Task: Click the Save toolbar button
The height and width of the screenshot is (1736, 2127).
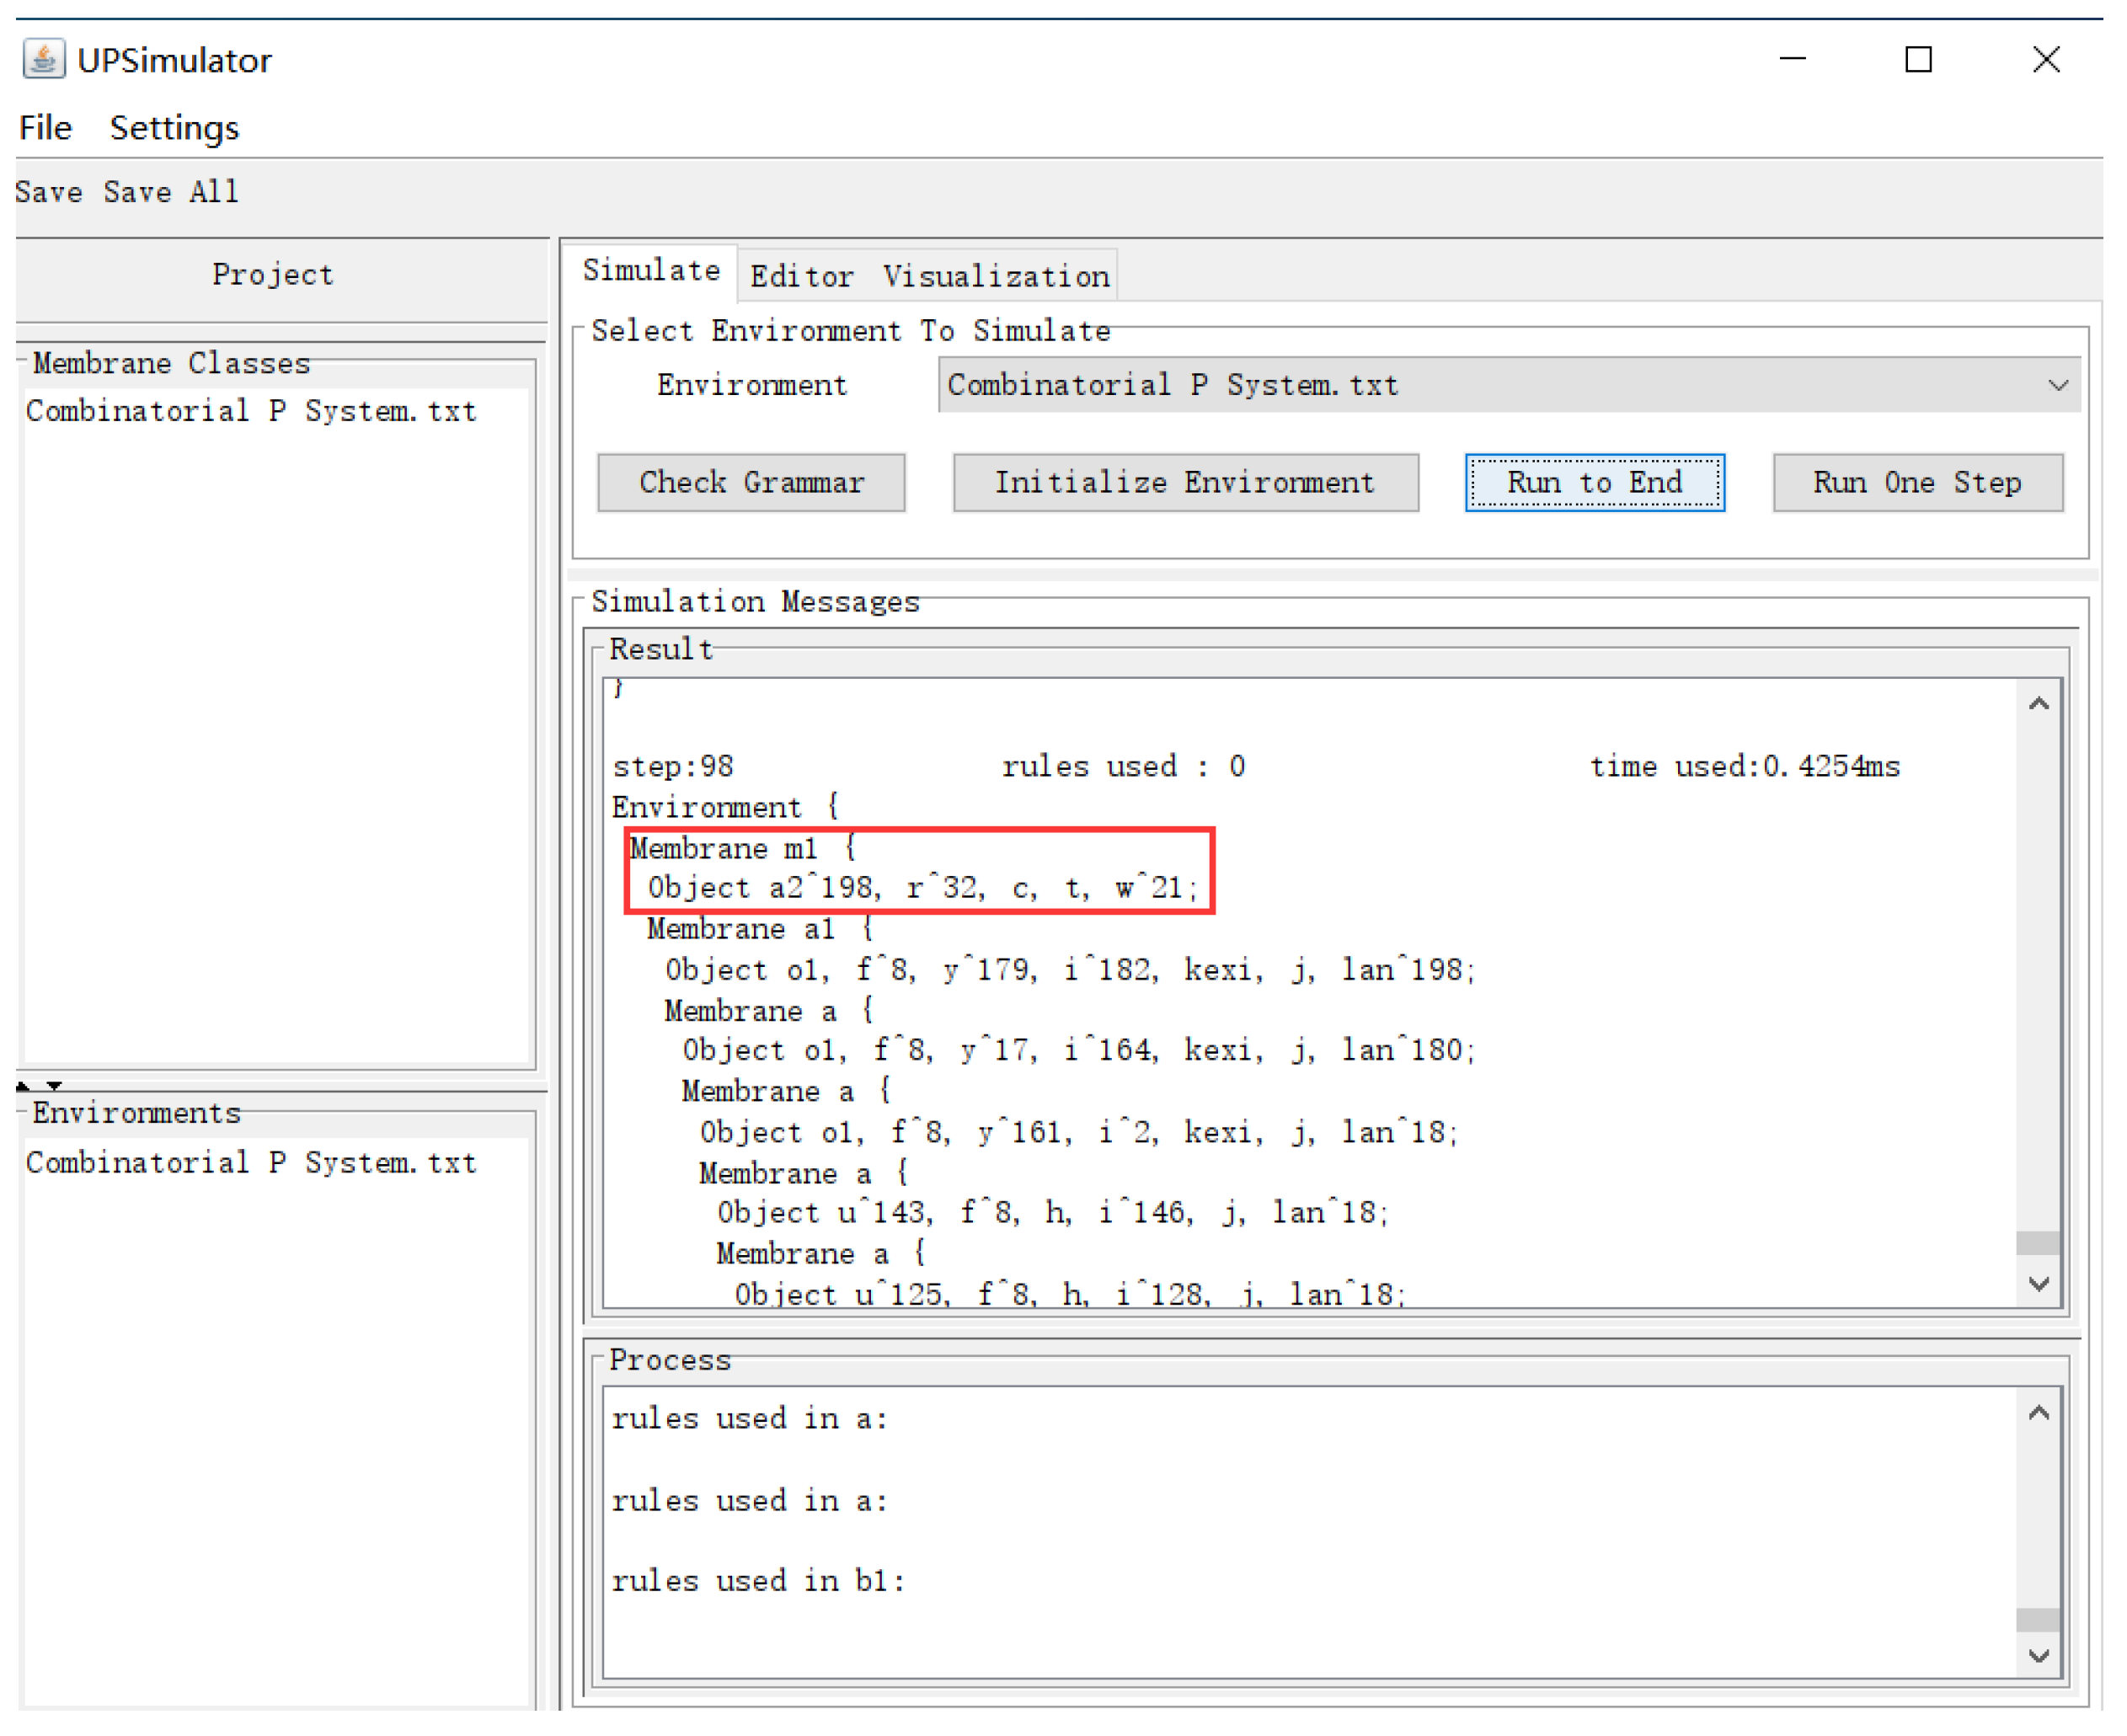Action: [x=48, y=192]
